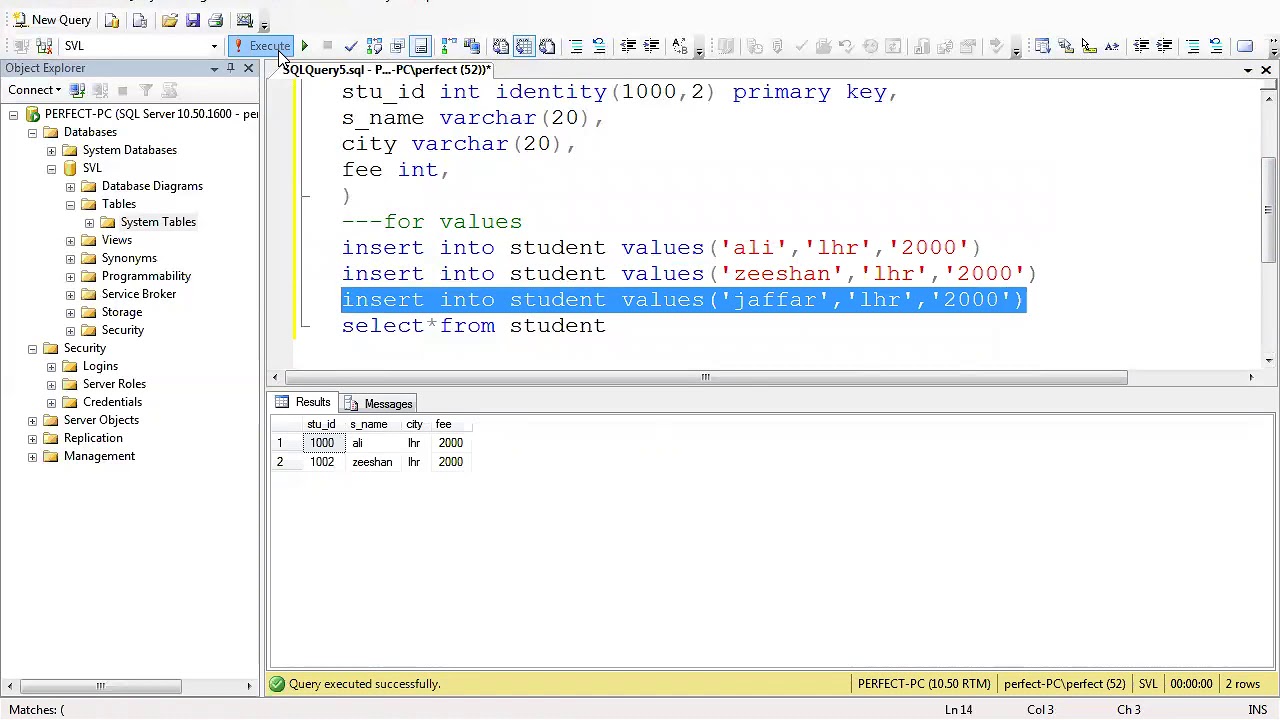Image resolution: width=1280 pixels, height=720 pixels.
Task: Collapse the Tables folder
Action: [70, 204]
